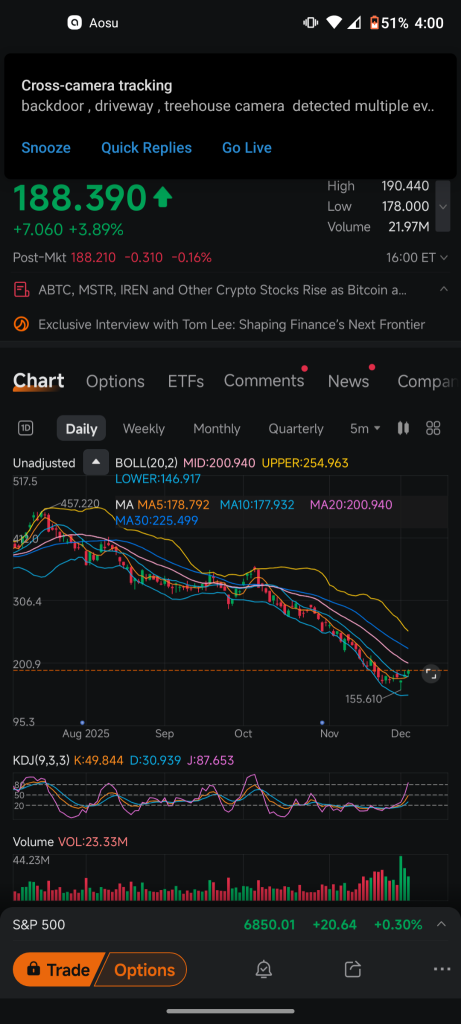The height and width of the screenshot is (1024, 461).
Task: Open the candlestick chart style icon
Action: click(403, 428)
